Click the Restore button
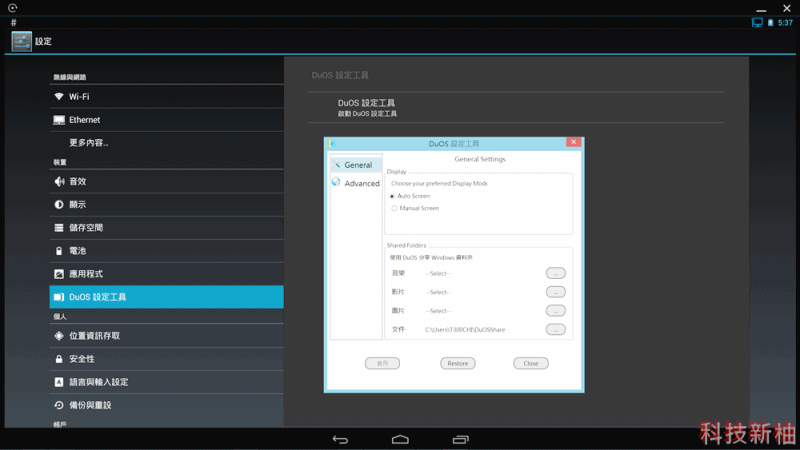This screenshot has height=450, width=800. (458, 363)
